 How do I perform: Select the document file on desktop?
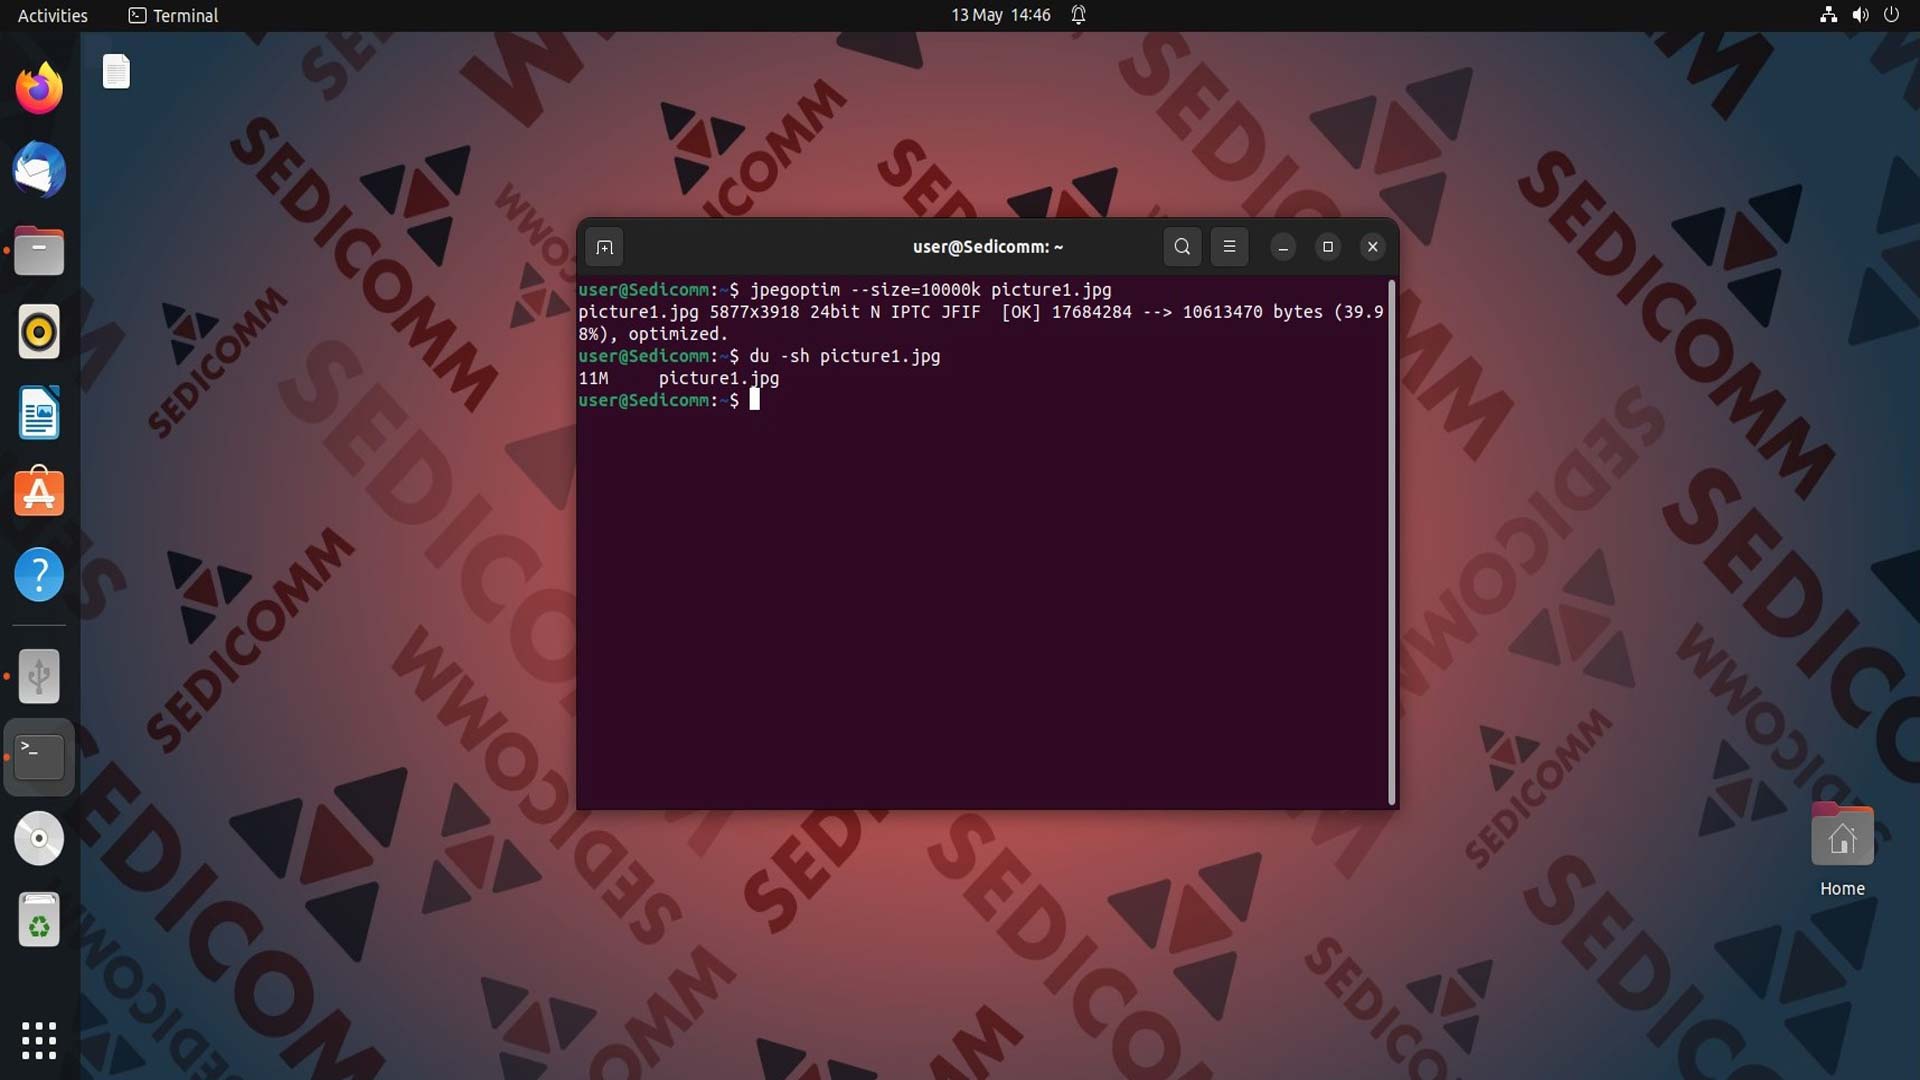(116, 71)
